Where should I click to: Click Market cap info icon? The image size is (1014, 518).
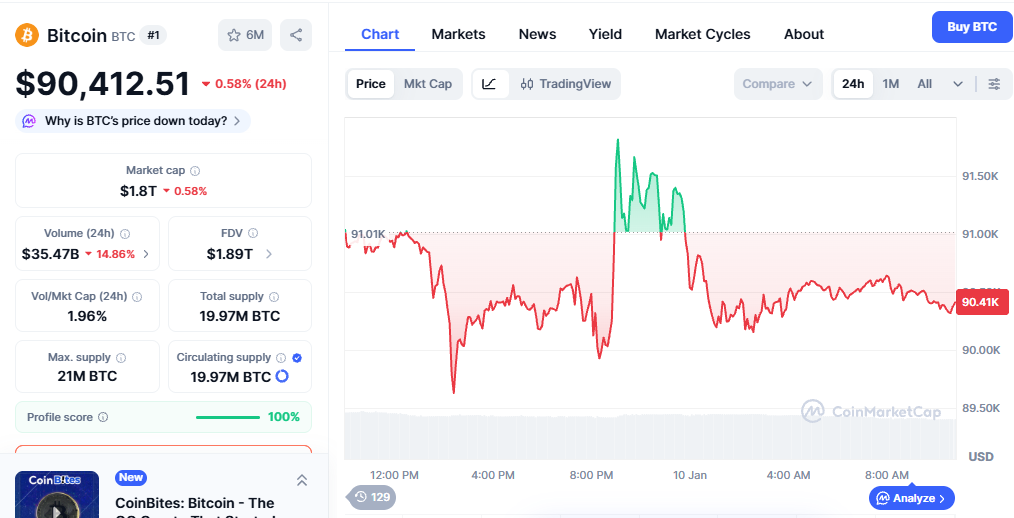coord(195,171)
